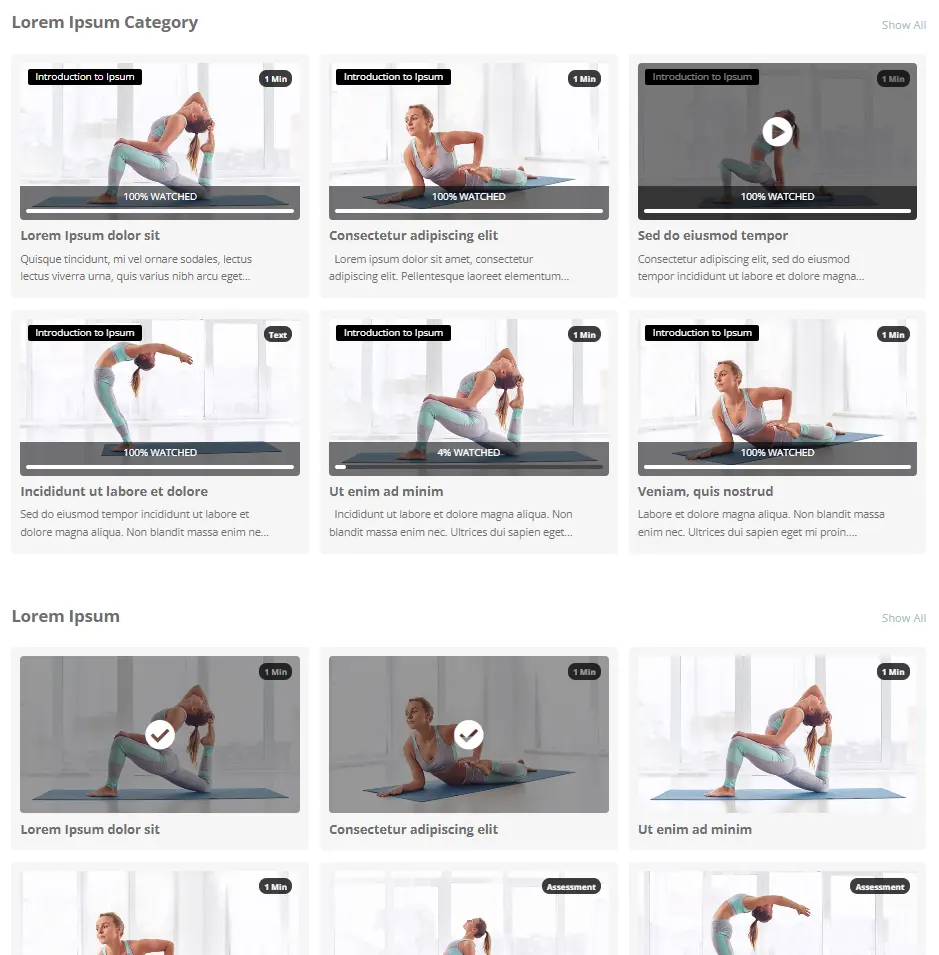This screenshot has width=939, height=955.
Task: Open Ut enim ad minim card title in Category
Action: 386,491
